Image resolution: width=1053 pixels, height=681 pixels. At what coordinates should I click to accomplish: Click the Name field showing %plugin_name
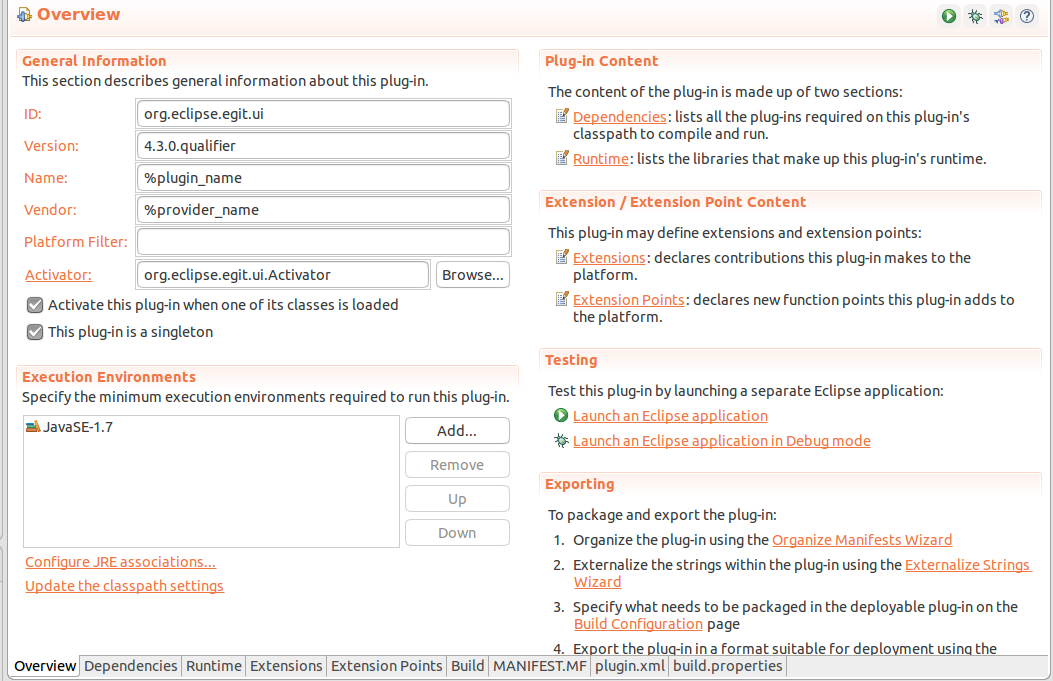323,178
